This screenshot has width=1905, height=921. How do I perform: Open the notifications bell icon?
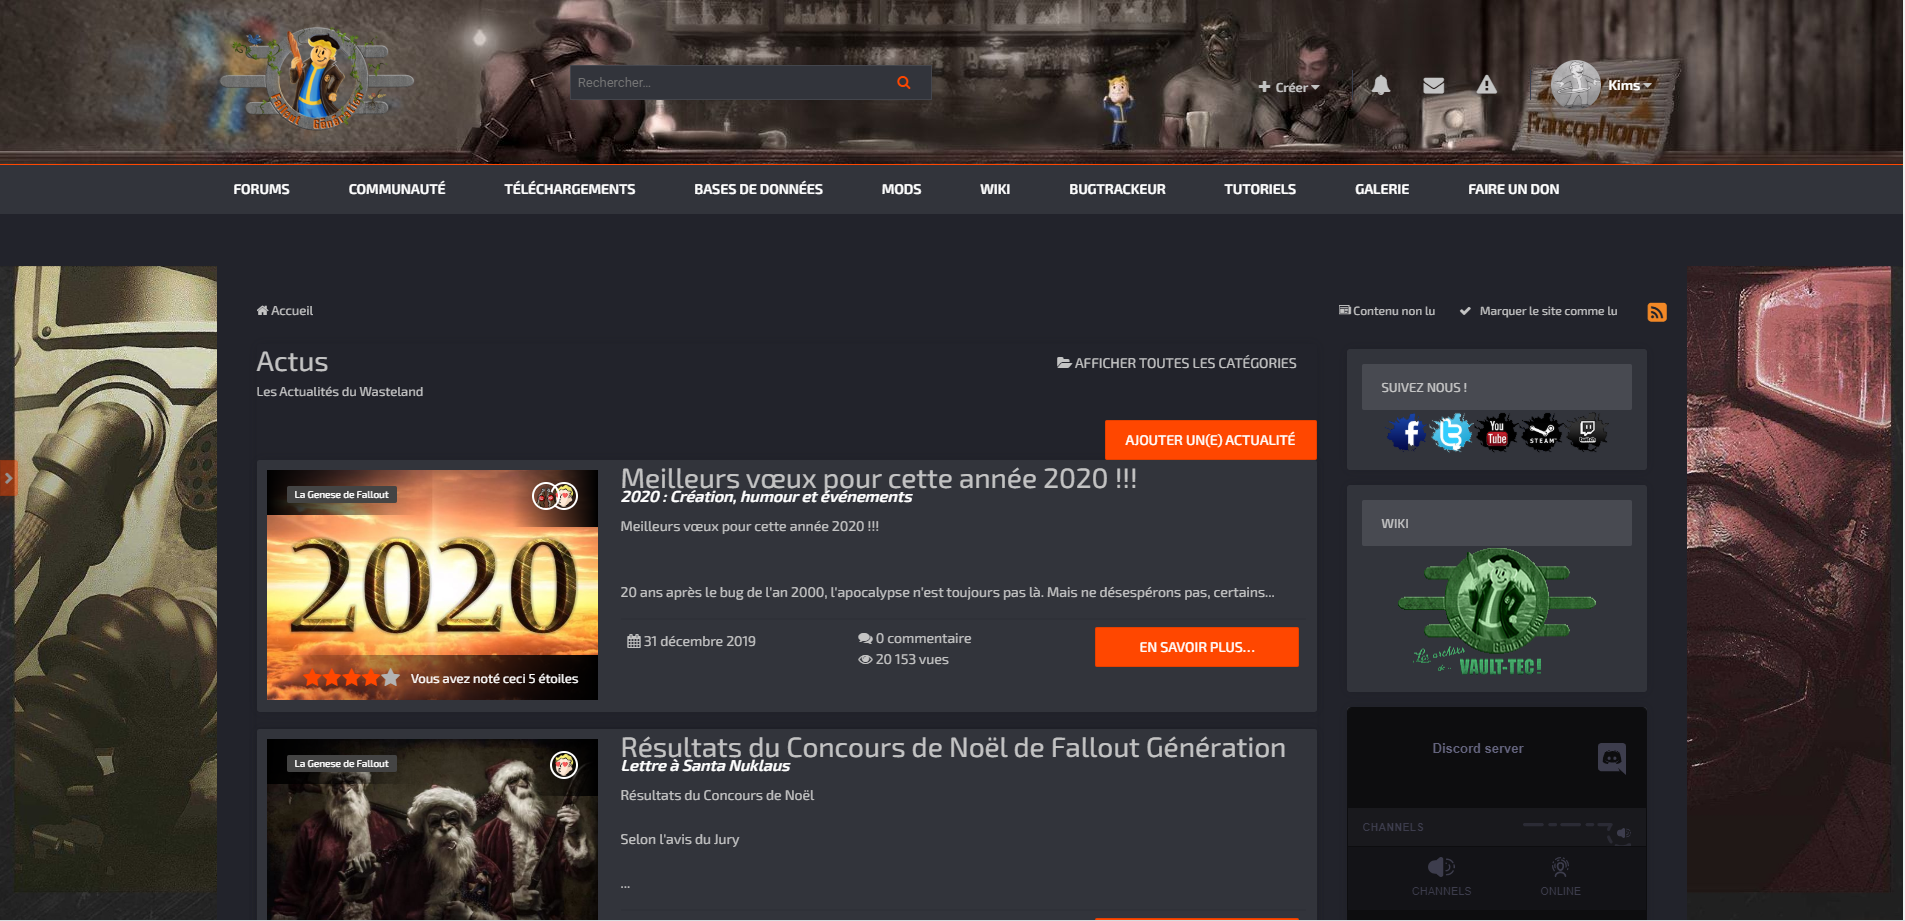(x=1381, y=85)
